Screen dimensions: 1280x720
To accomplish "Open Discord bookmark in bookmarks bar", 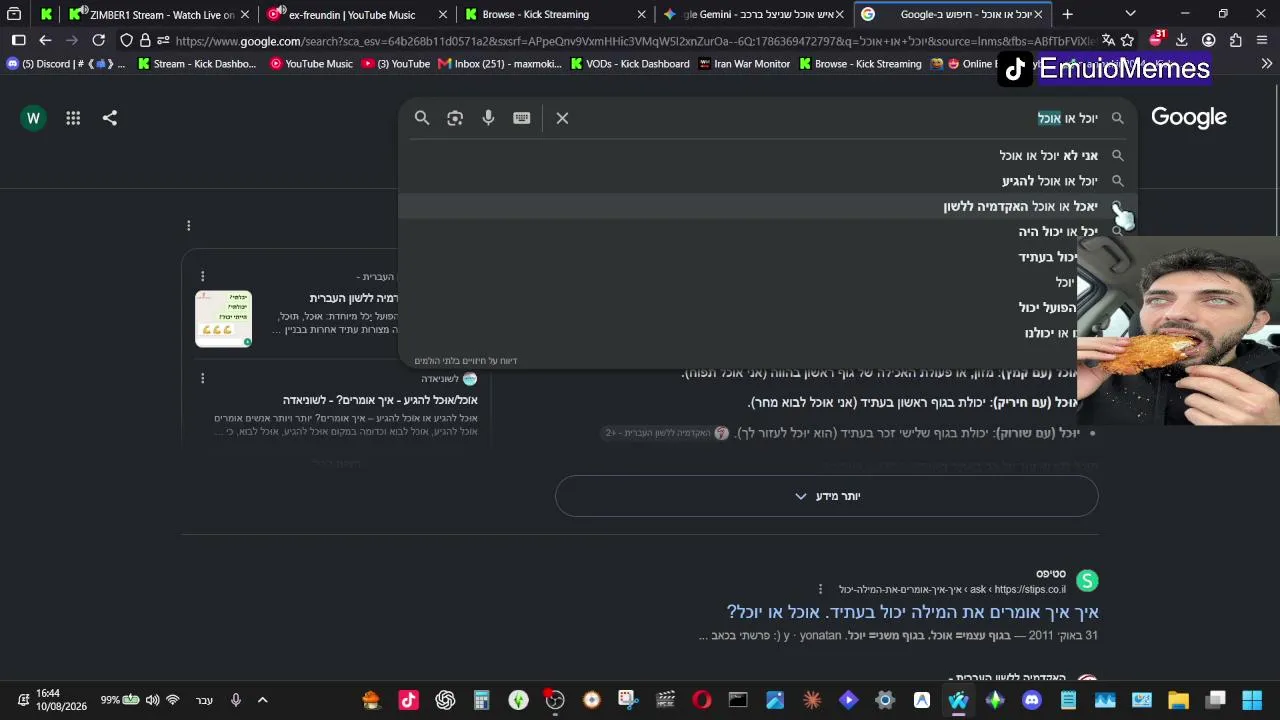I will pyautogui.click(x=65, y=64).
